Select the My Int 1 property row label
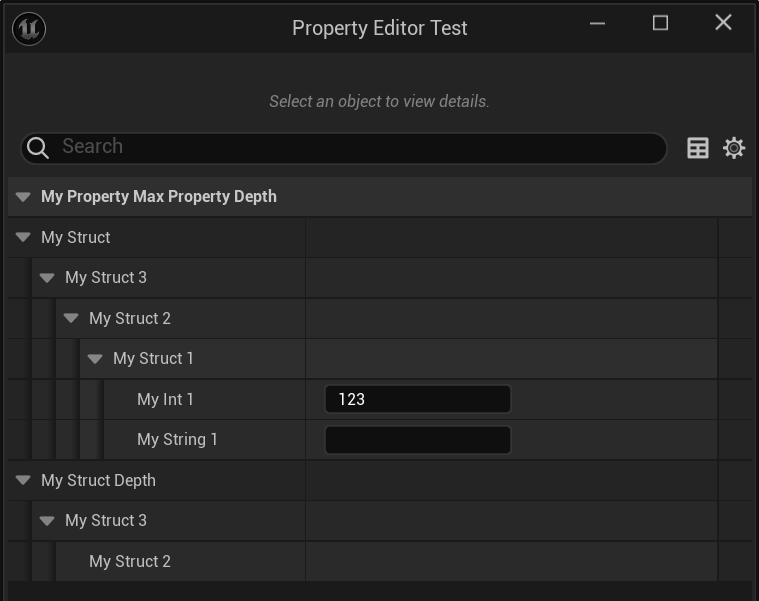The width and height of the screenshot is (759, 601). (165, 399)
